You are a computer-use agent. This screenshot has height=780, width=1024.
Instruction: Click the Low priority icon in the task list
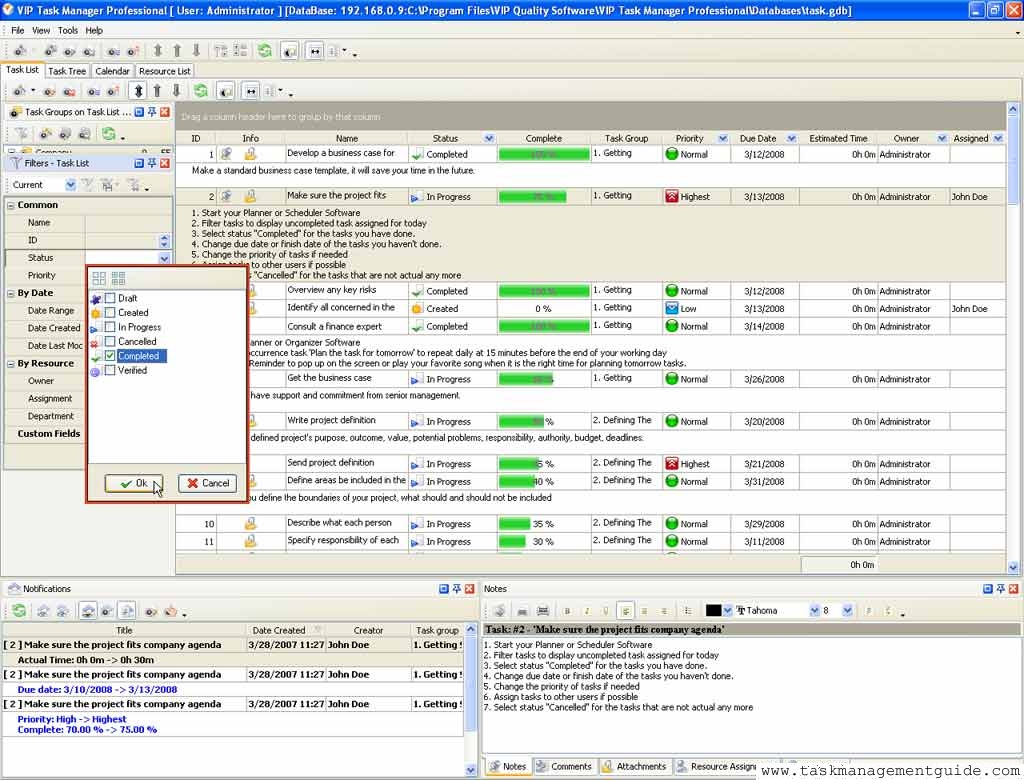(671, 308)
